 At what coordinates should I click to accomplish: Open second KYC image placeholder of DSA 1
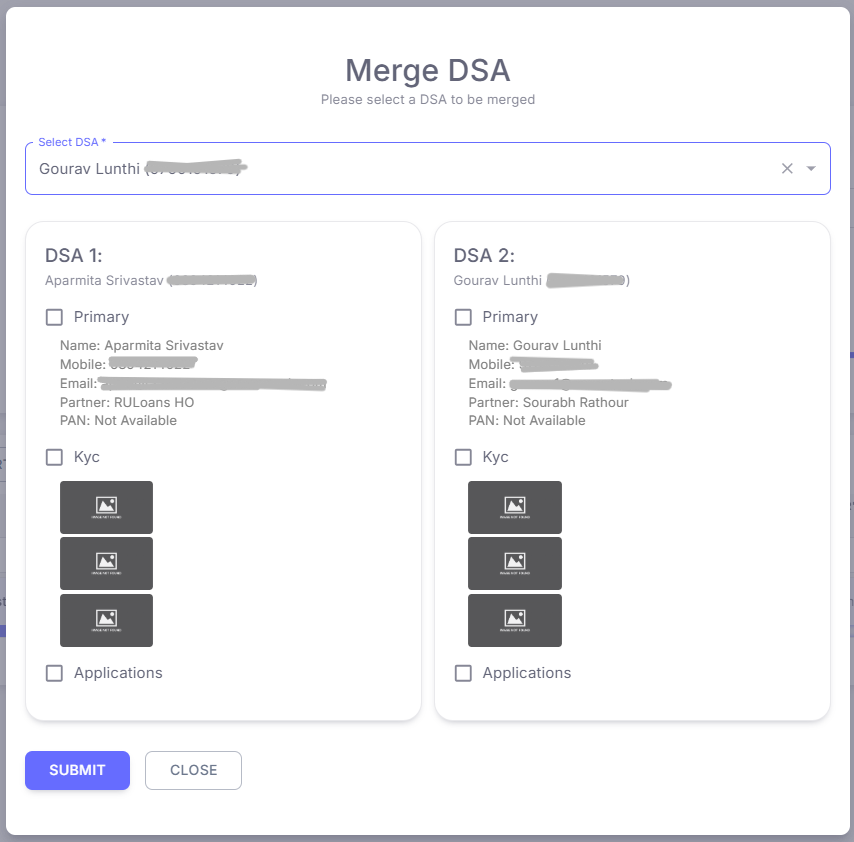pos(106,563)
